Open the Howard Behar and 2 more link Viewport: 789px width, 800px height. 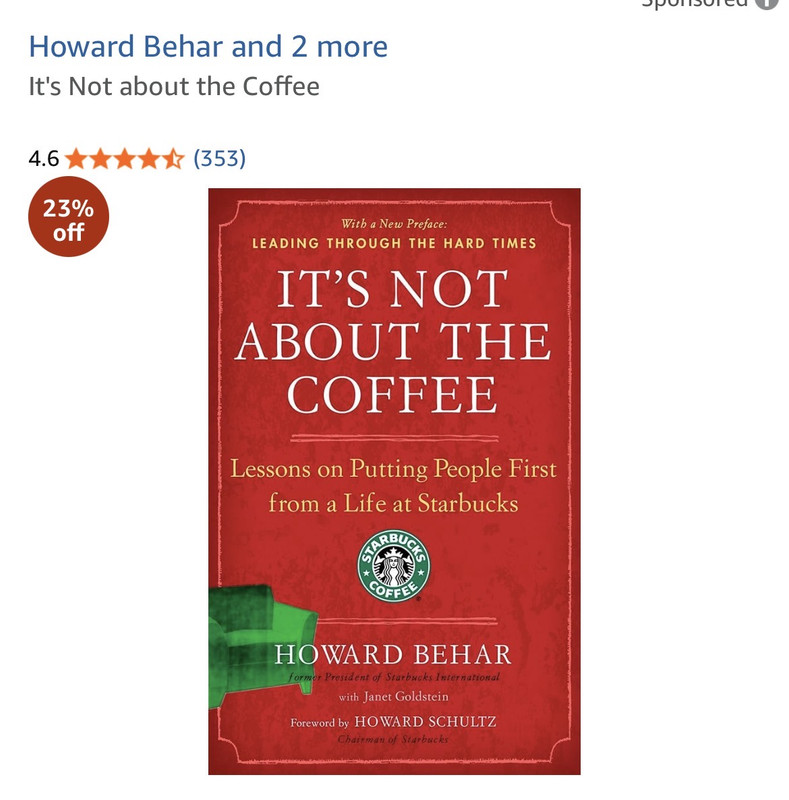point(208,46)
